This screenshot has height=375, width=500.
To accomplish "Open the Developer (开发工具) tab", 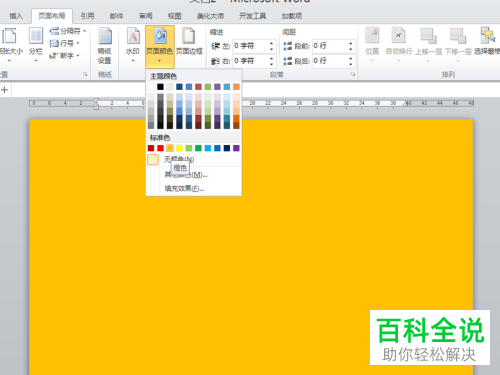I will pyautogui.click(x=252, y=16).
